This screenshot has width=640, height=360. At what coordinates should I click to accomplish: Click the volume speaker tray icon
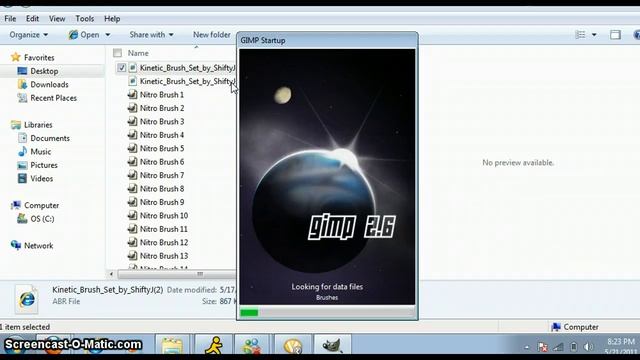pyautogui.click(x=588, y=347)
